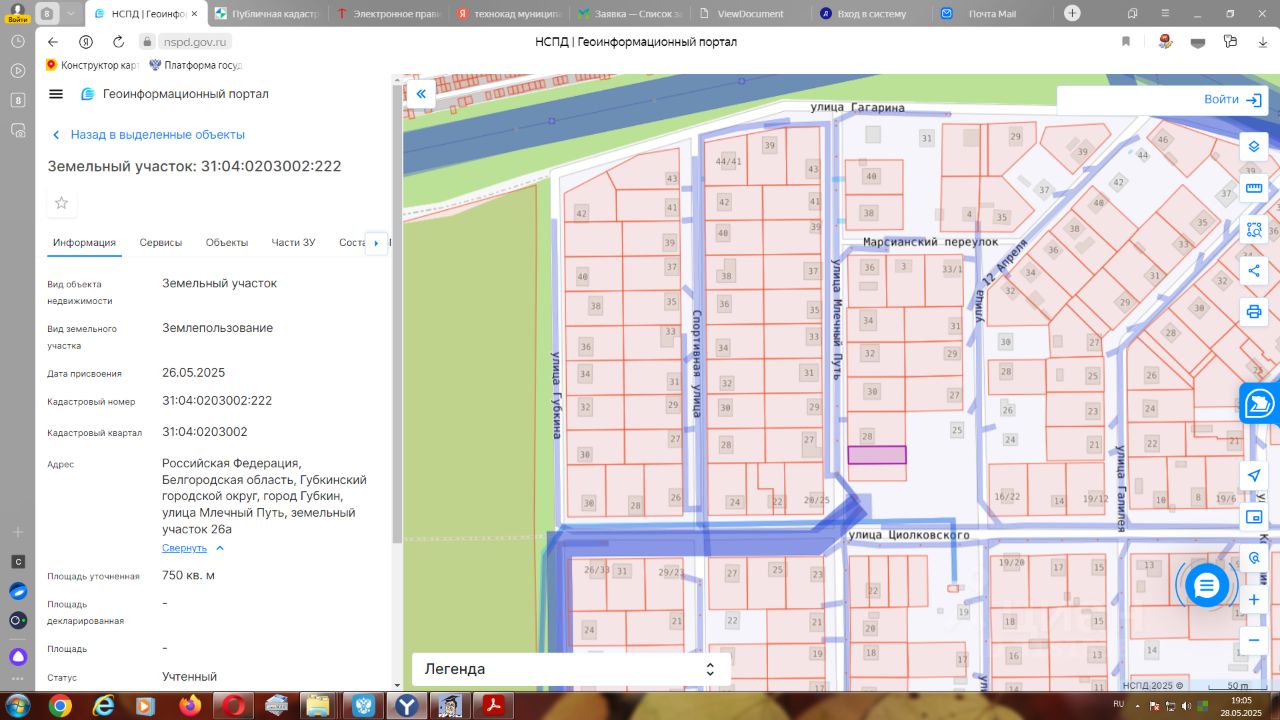Expand the Легенда panel

[571, 669]
